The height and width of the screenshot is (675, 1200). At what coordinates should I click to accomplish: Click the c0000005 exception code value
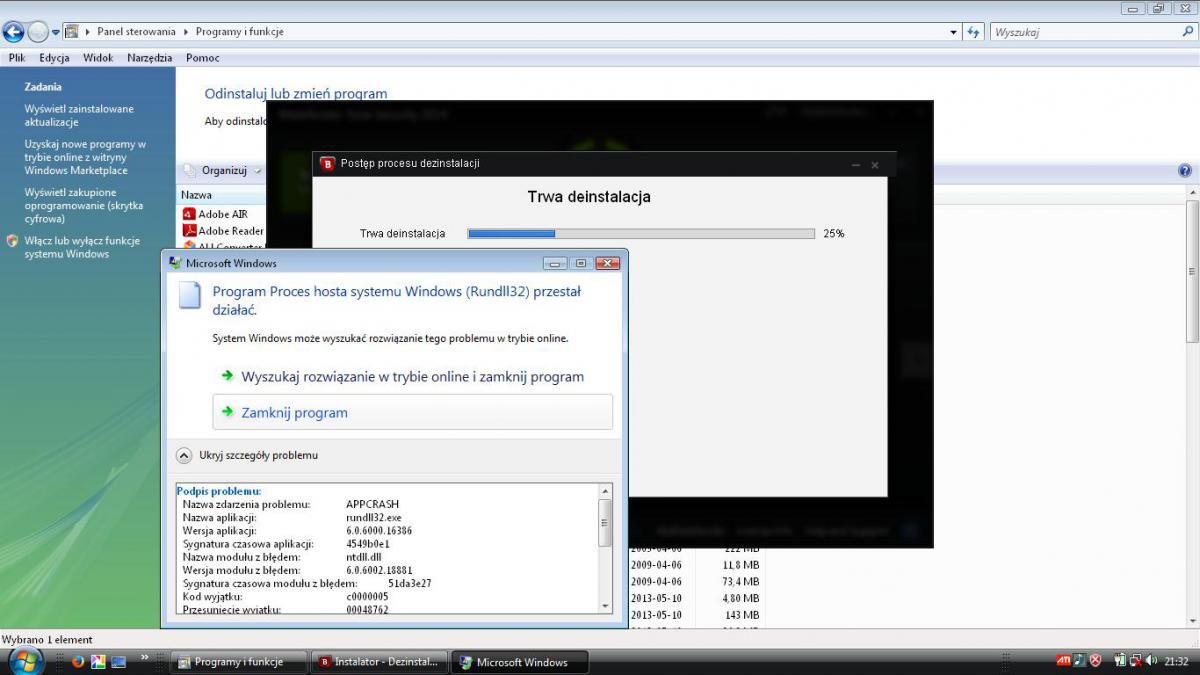tap(367, 596)
